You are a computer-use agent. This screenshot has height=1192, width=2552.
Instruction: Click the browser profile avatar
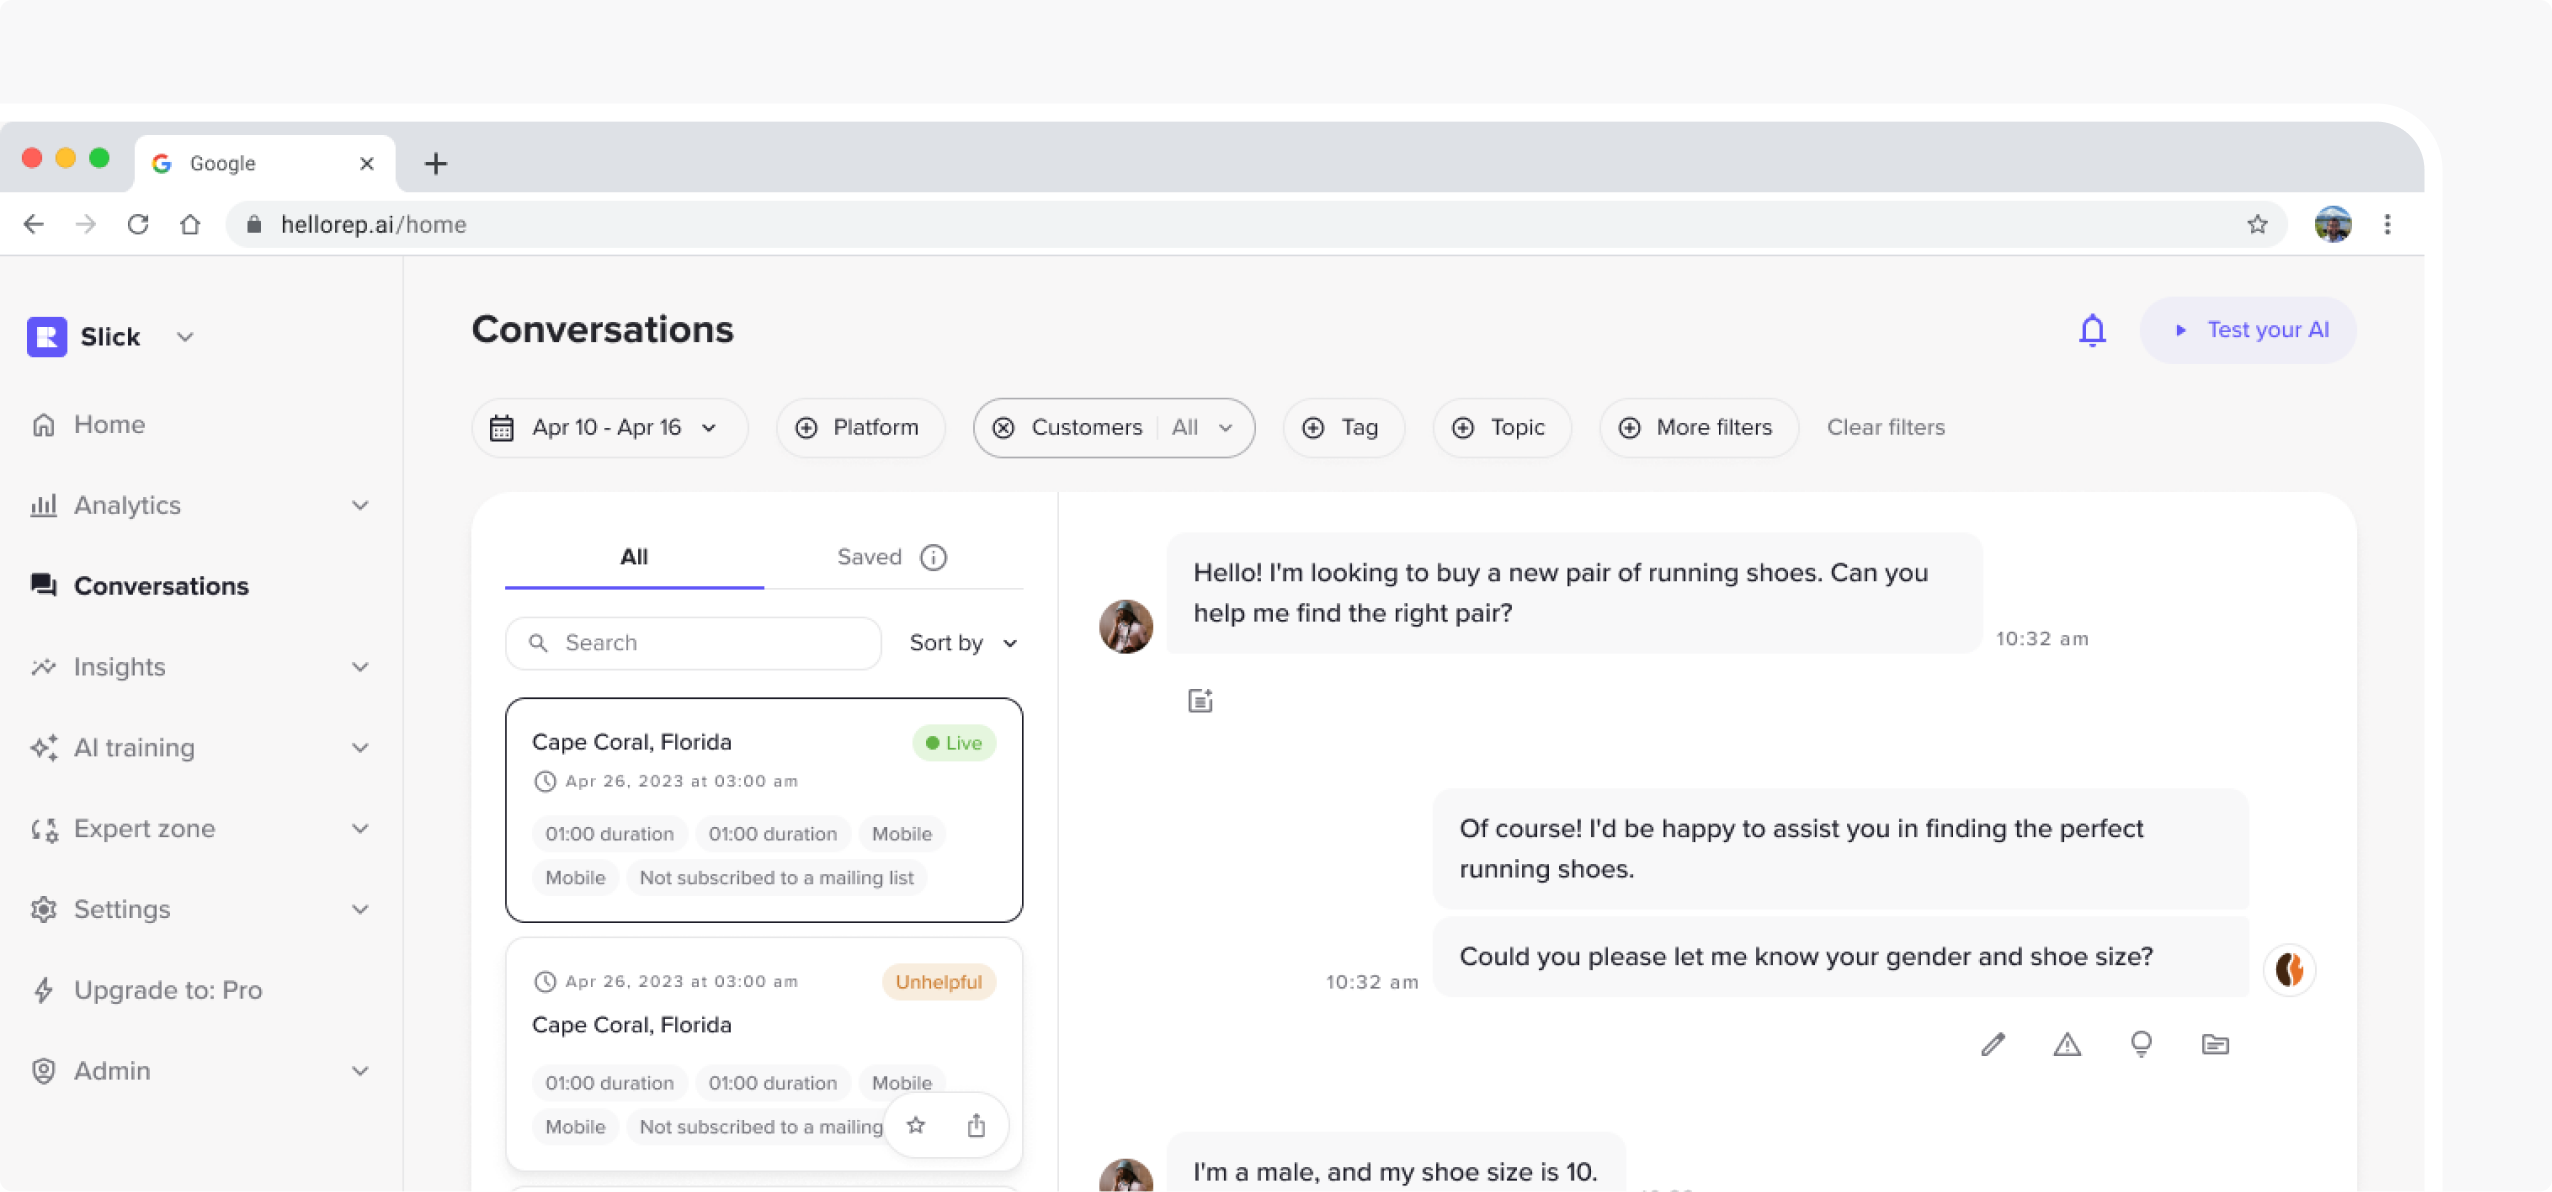[x=2333, y=224]
